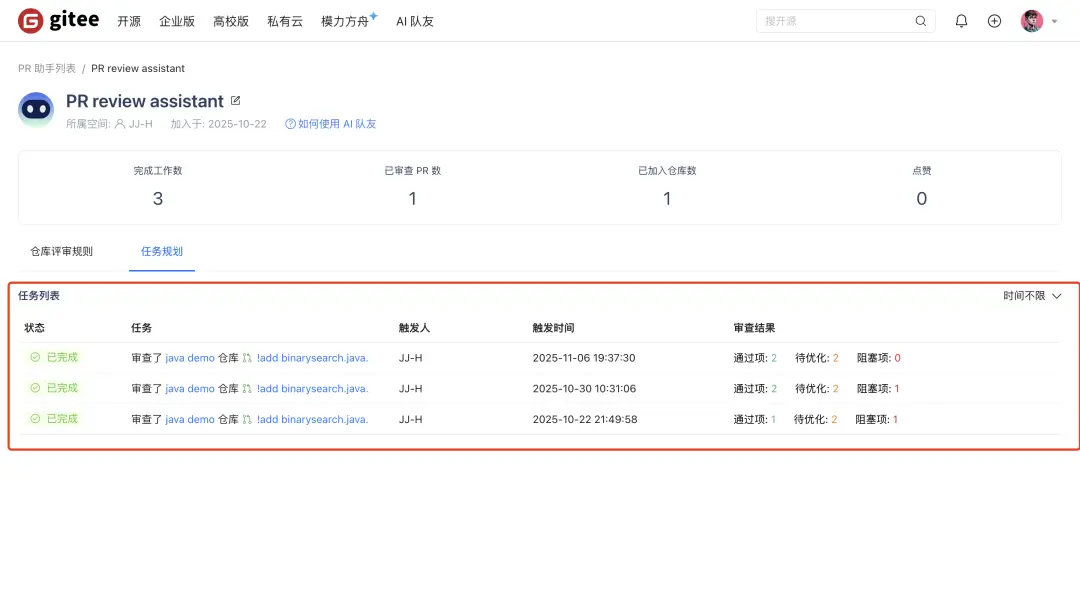Click the completed status icon for 2025-11-06 task
This screenshot has height=609, width=1080.
35,357
